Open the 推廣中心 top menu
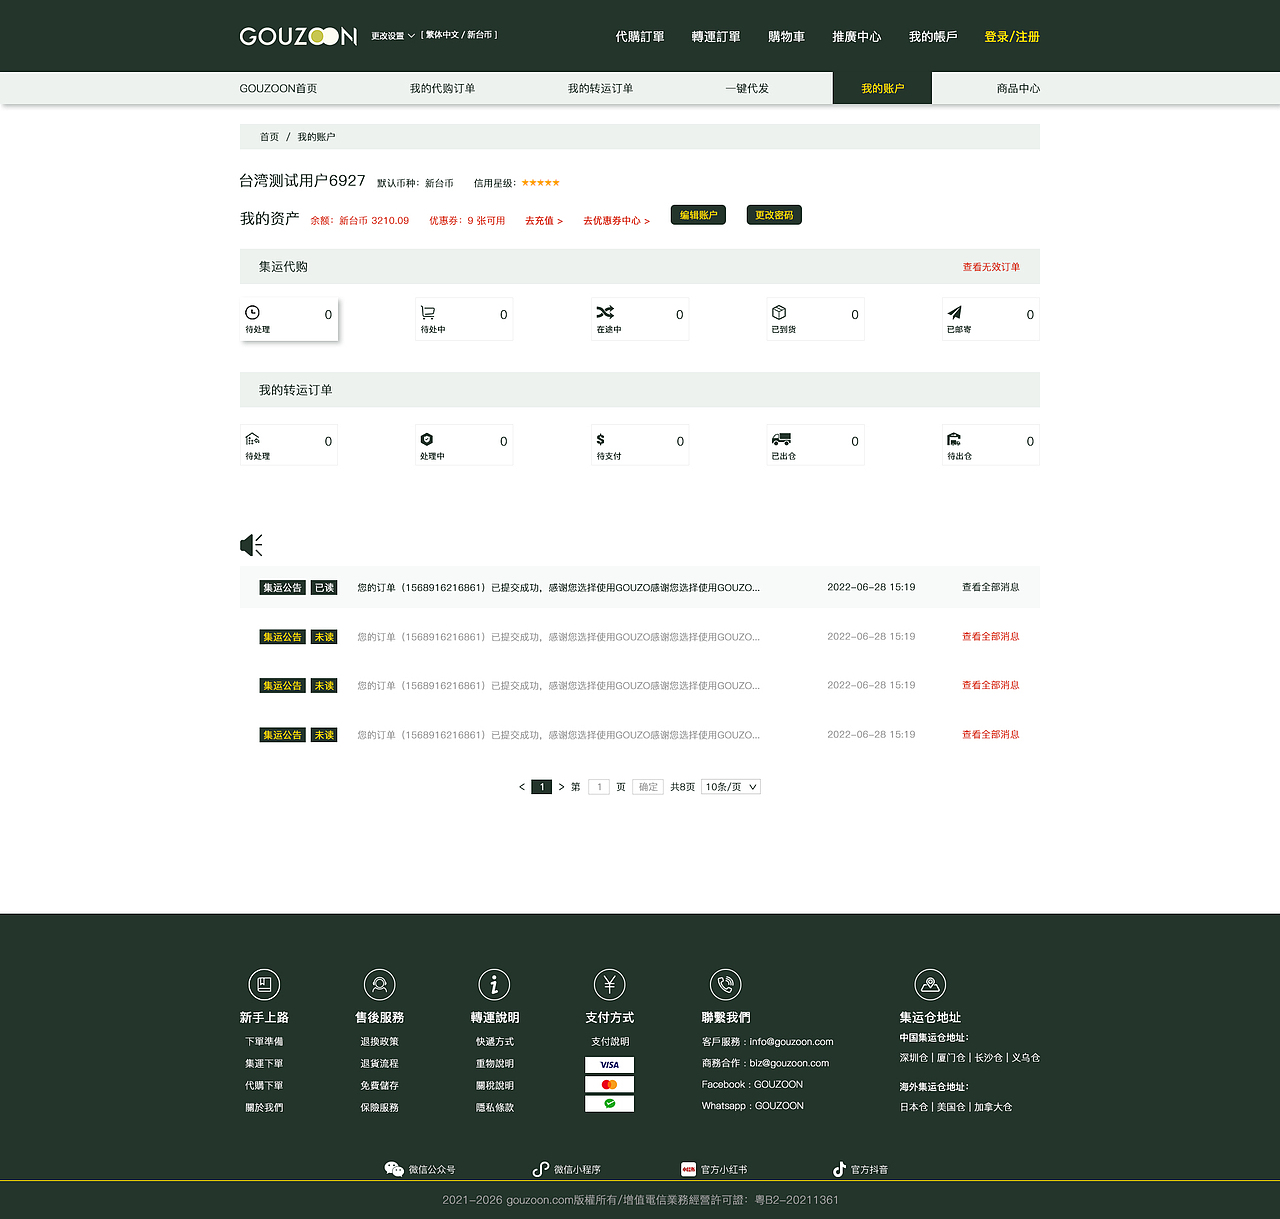The width and height of the screenshot is (1280, 1219). 857,37
